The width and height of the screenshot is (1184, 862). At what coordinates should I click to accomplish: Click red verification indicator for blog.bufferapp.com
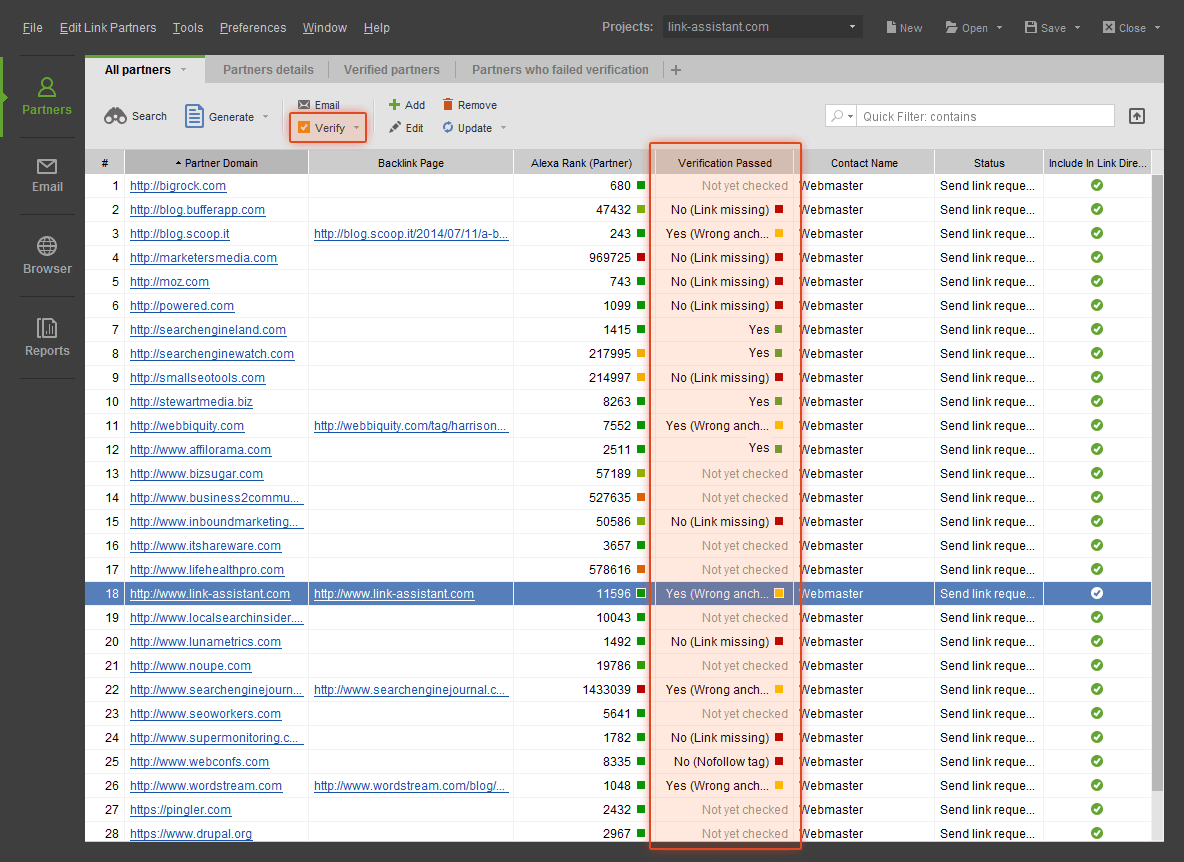(779, 209)
